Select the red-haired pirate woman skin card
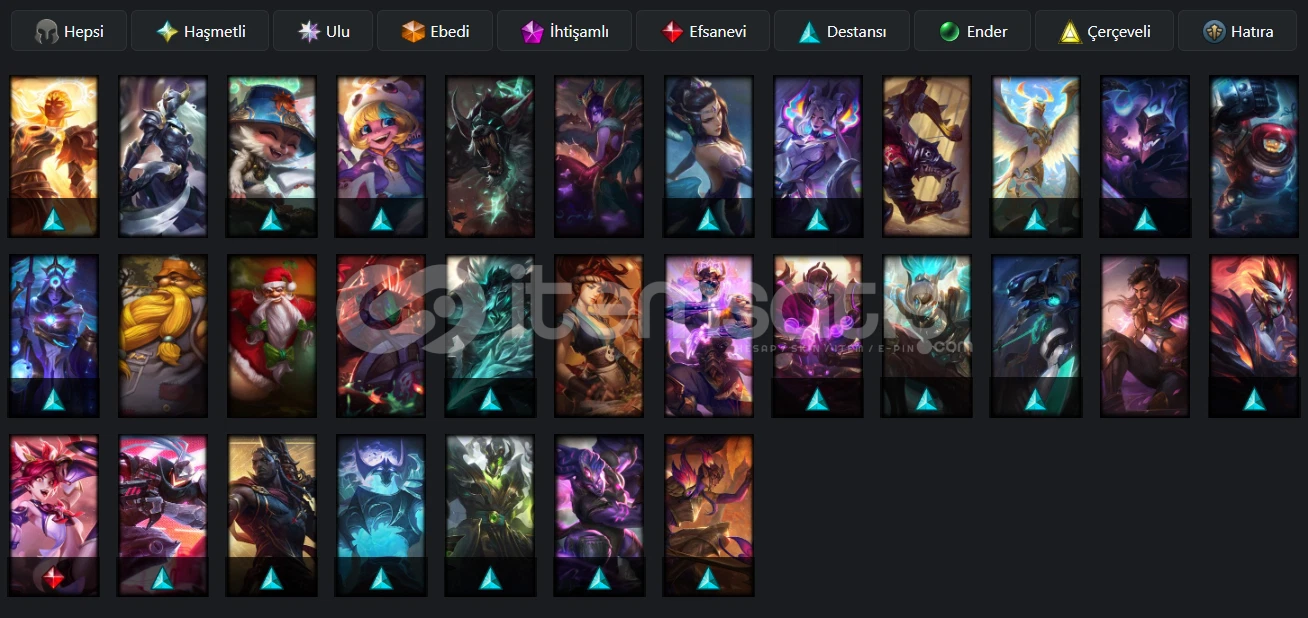Screen dimensions: 1308x618 pos(599,335)
